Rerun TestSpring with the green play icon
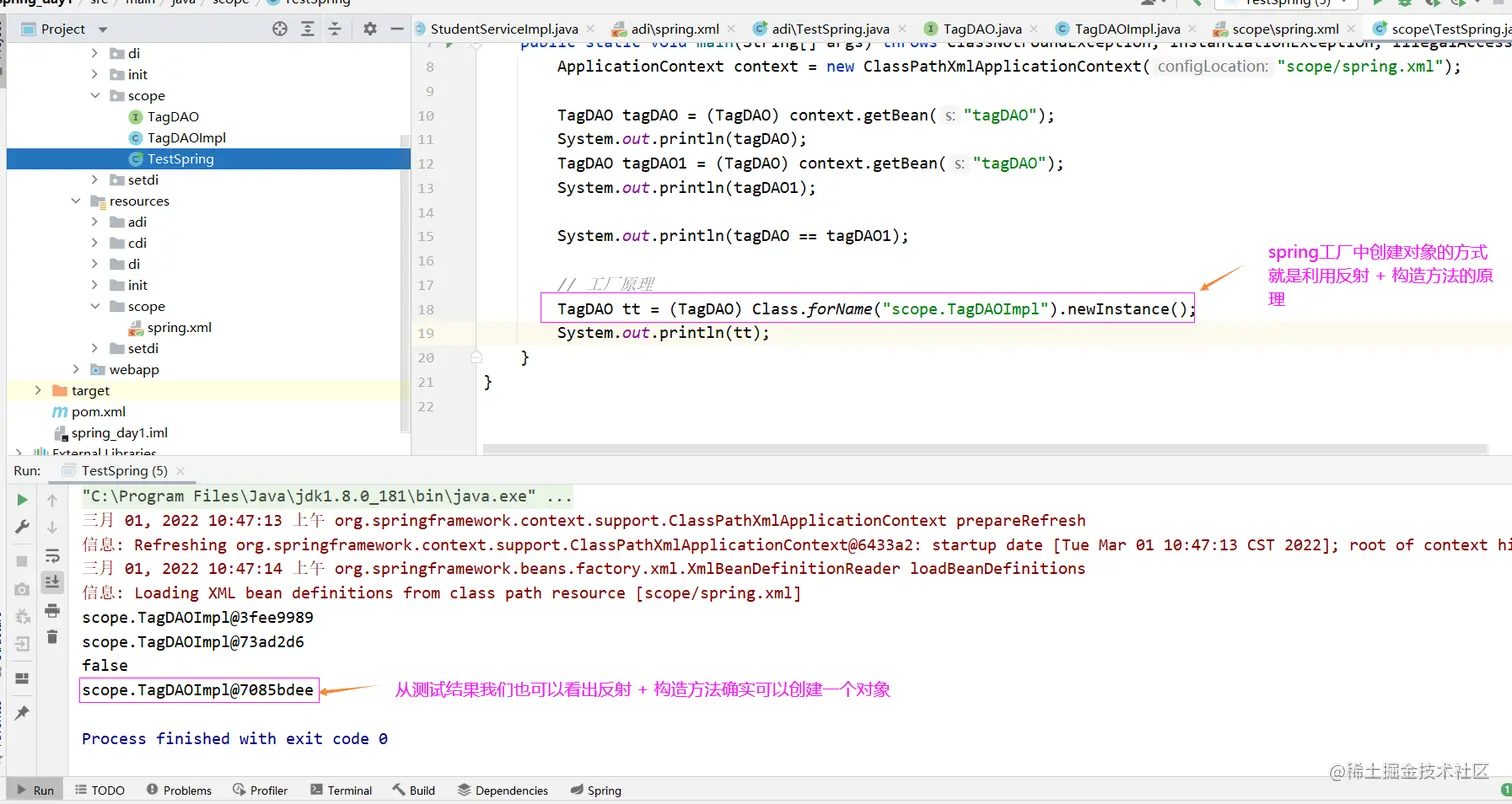Screen dimensions: 1512x804 [22, 499]
